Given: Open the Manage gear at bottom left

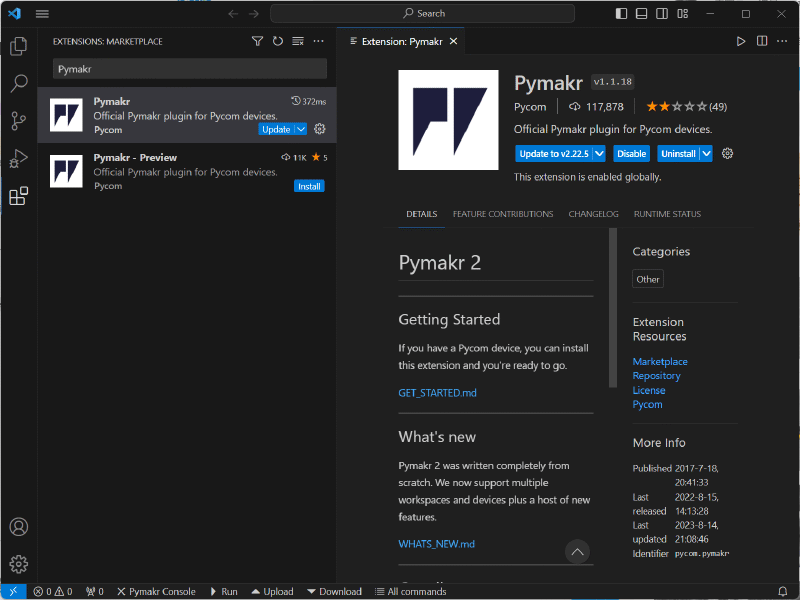Looking at the screenshot, I should (x=18, y=564).
